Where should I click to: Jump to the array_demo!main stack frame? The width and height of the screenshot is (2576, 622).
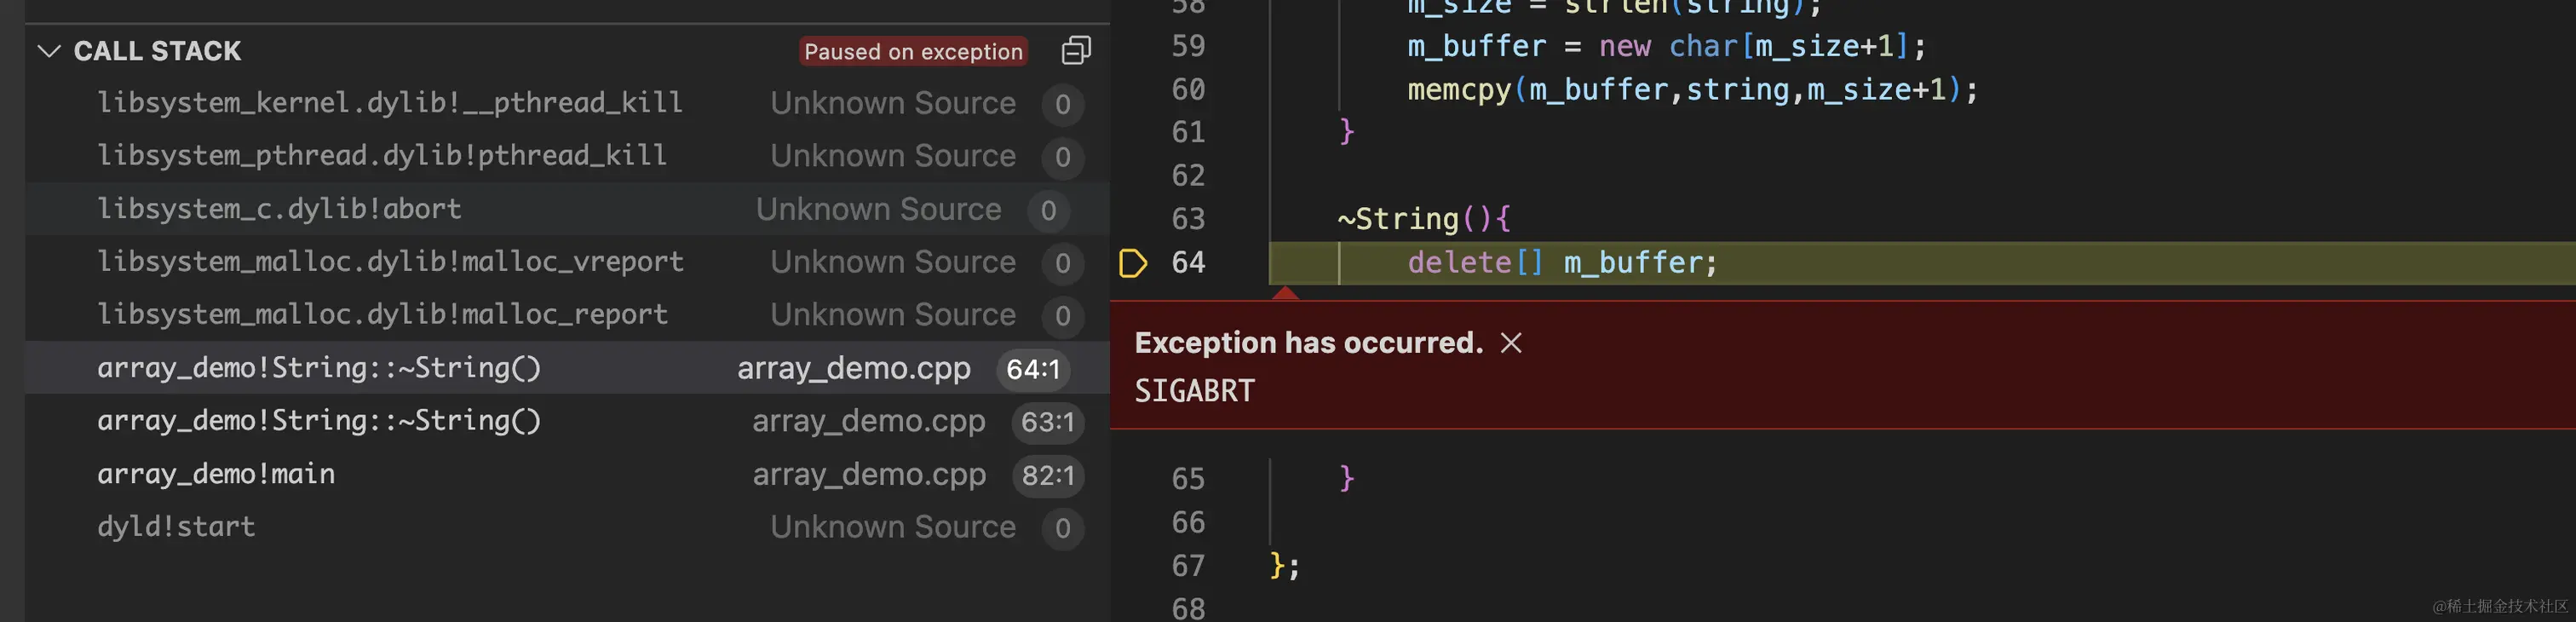216,474
